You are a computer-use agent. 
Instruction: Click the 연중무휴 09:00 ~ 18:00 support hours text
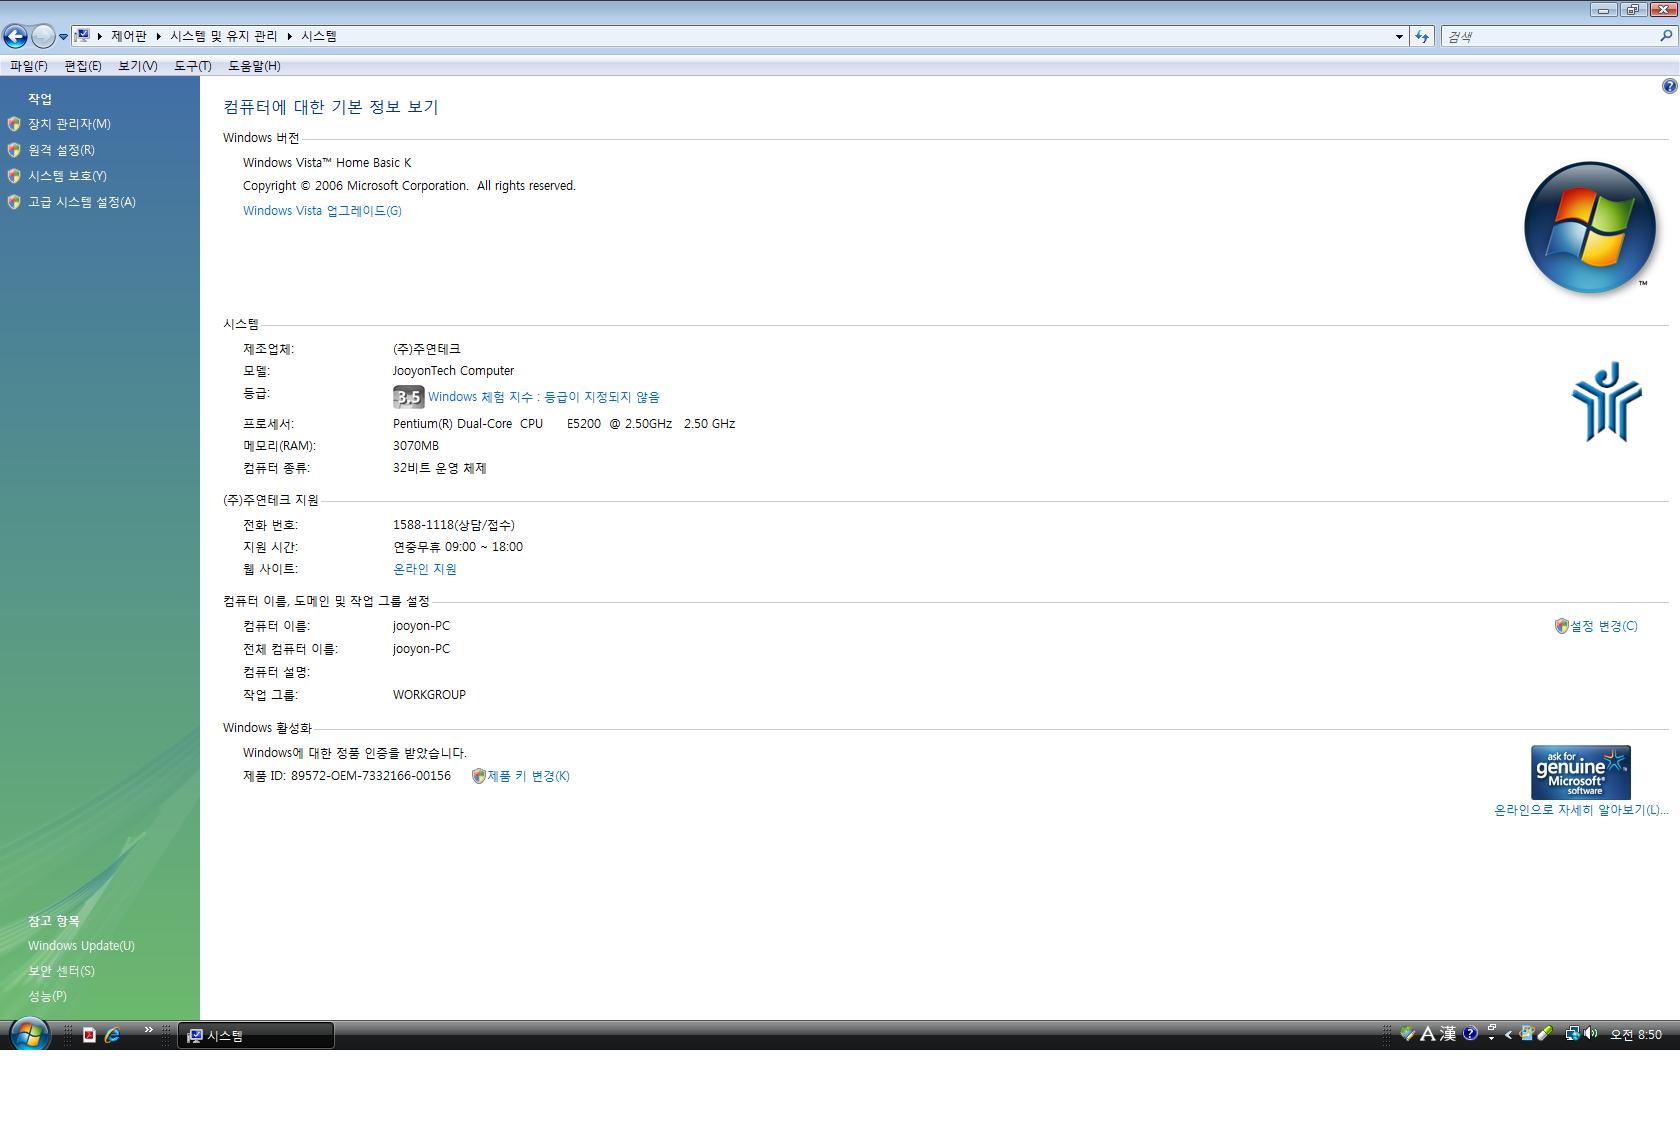tap(458, 547)
